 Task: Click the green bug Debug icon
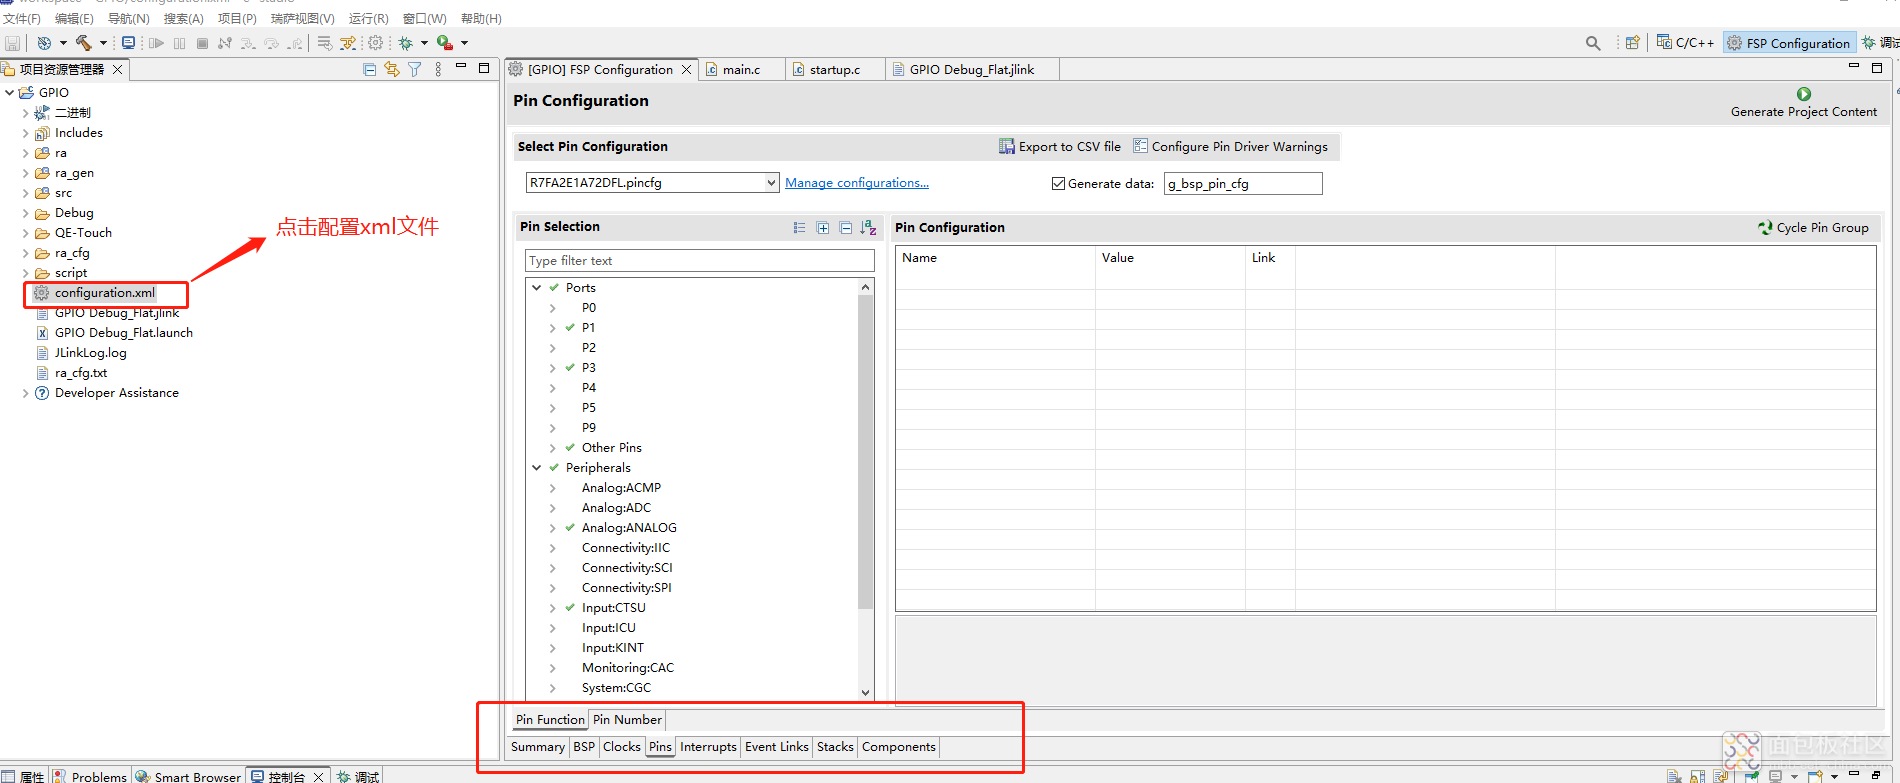click(x=405, y=43)
